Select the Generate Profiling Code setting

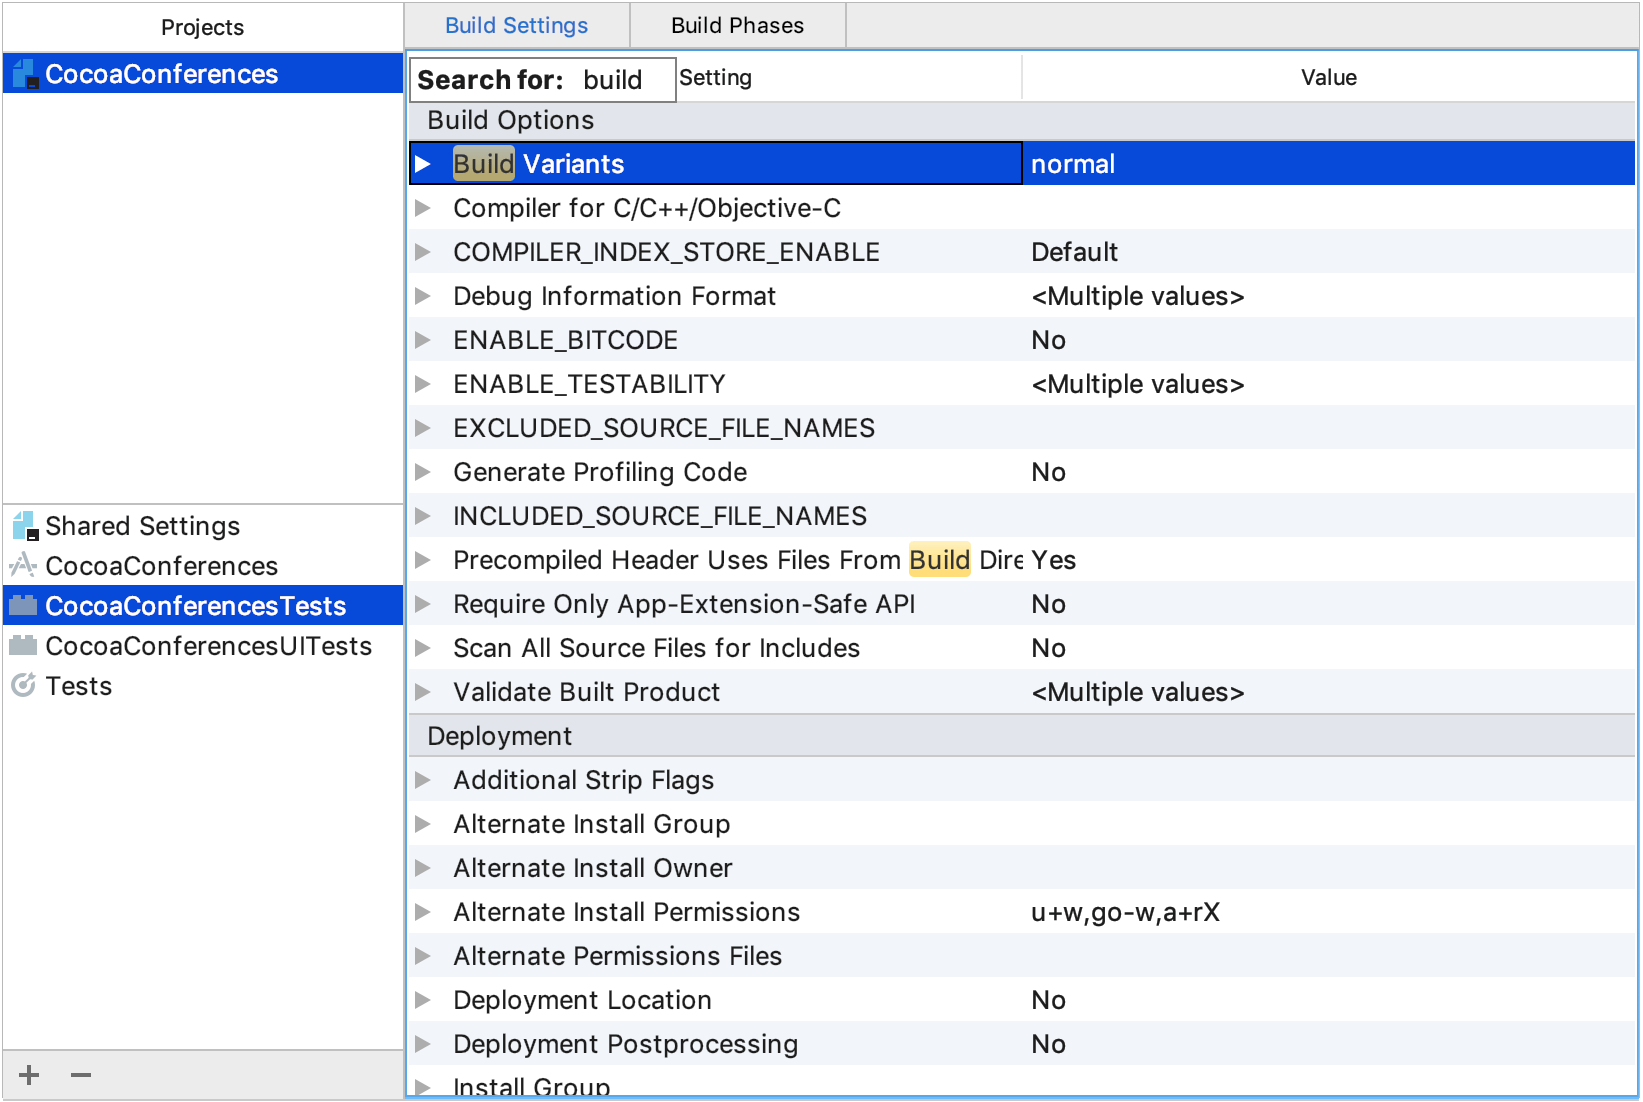(600, 472)
